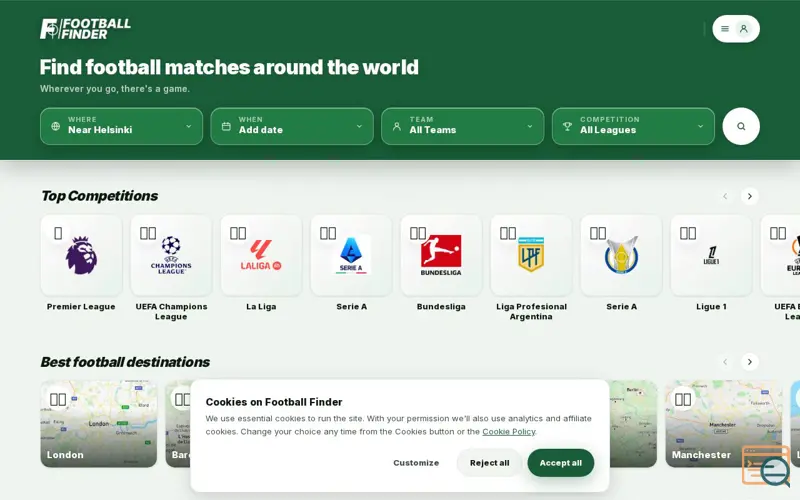This screenshot has height=500, width=800.
Task: Show previous Top Competitions with left arrow
Action: tap(725, 196)
